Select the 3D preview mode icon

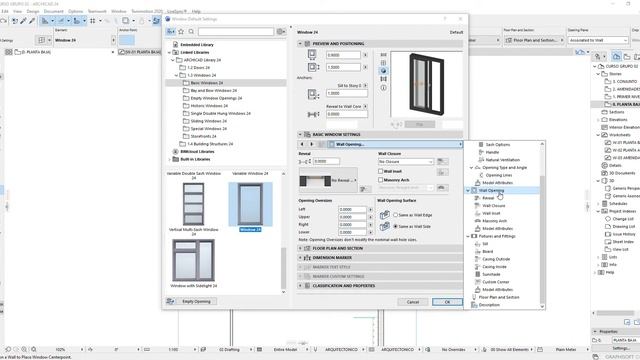click(383, 71)
